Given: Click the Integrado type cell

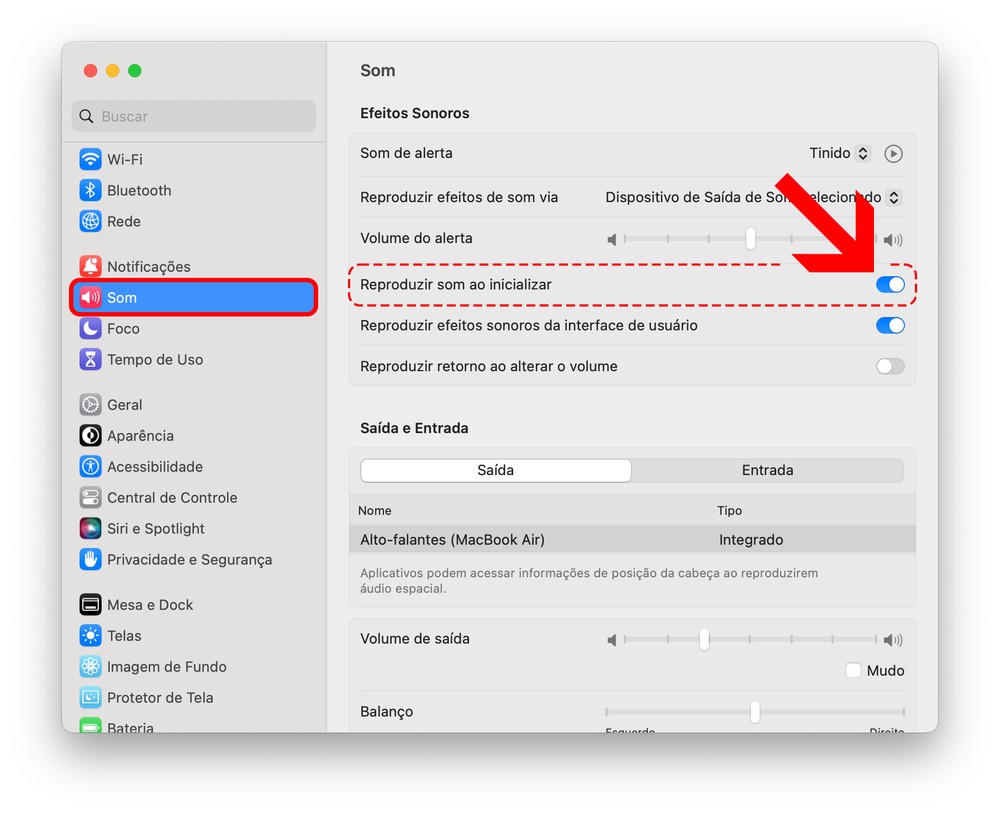Looking at the screenshot, I should tap(751, 540).
